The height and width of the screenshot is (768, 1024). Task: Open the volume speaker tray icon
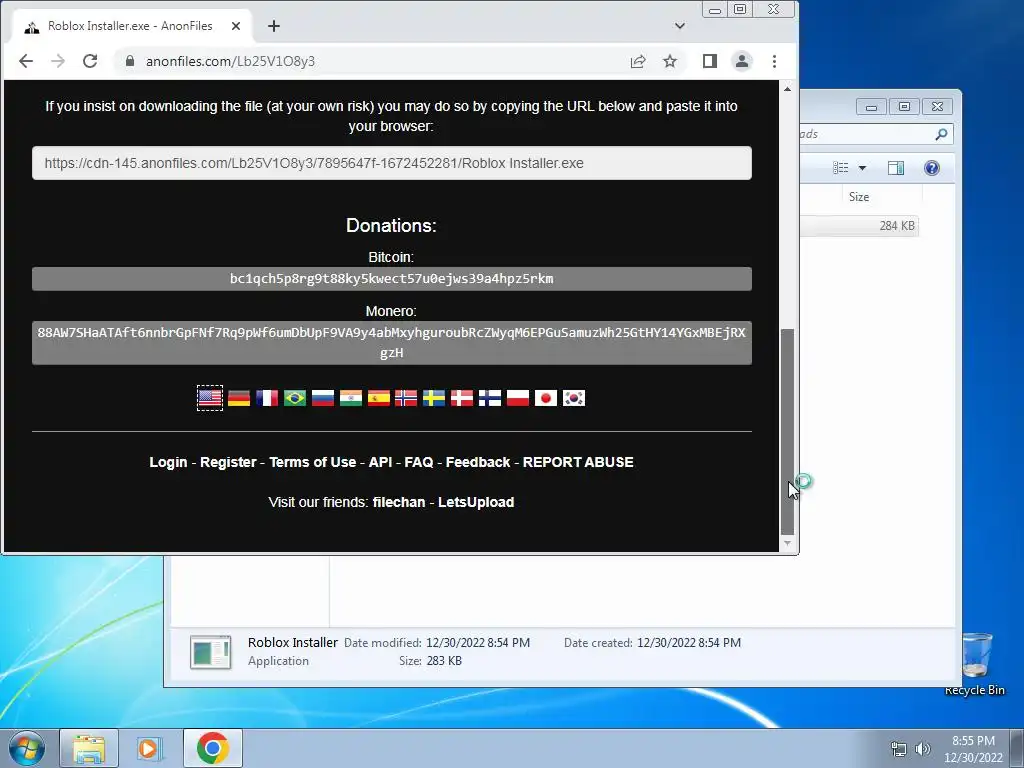pyautogui.click(x=923, y=749)
